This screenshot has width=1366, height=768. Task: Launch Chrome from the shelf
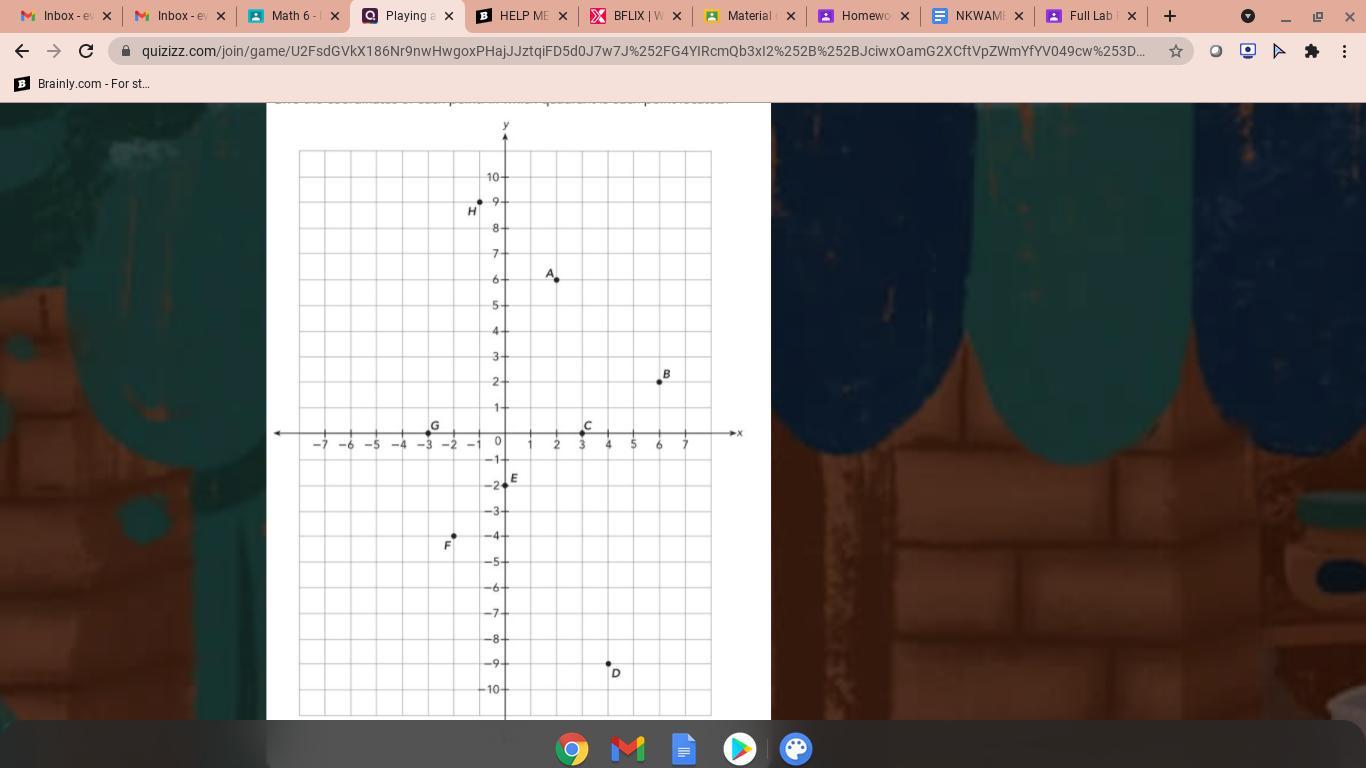coord(572,749)
